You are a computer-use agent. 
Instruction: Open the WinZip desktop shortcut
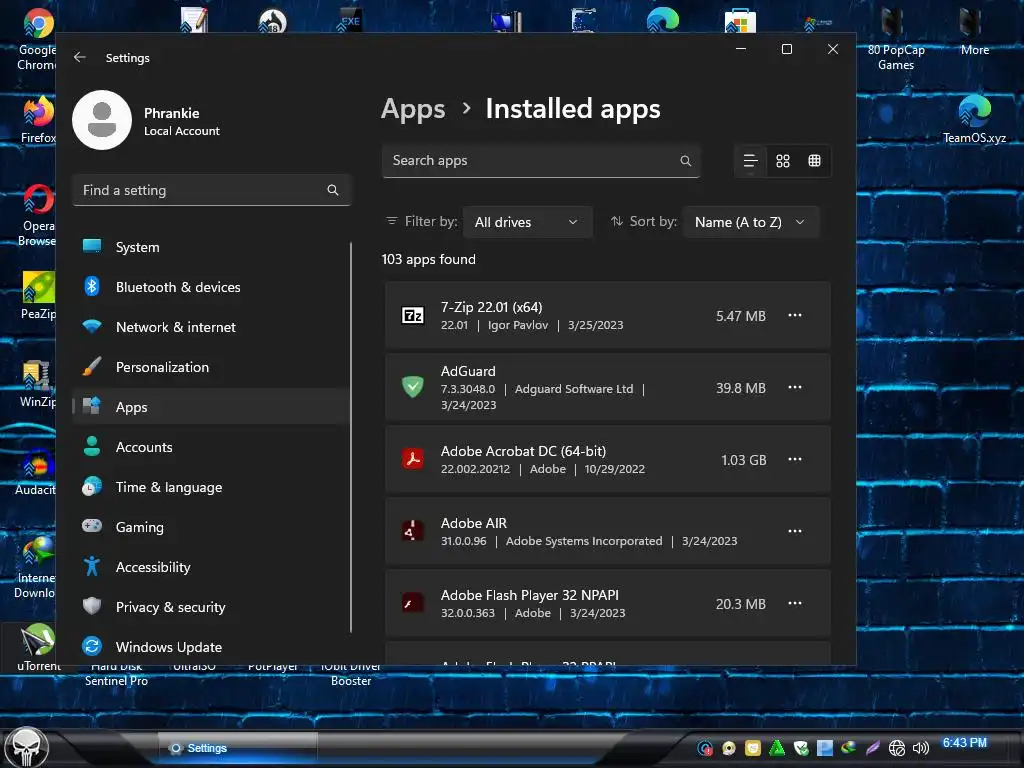click(37, 383)
